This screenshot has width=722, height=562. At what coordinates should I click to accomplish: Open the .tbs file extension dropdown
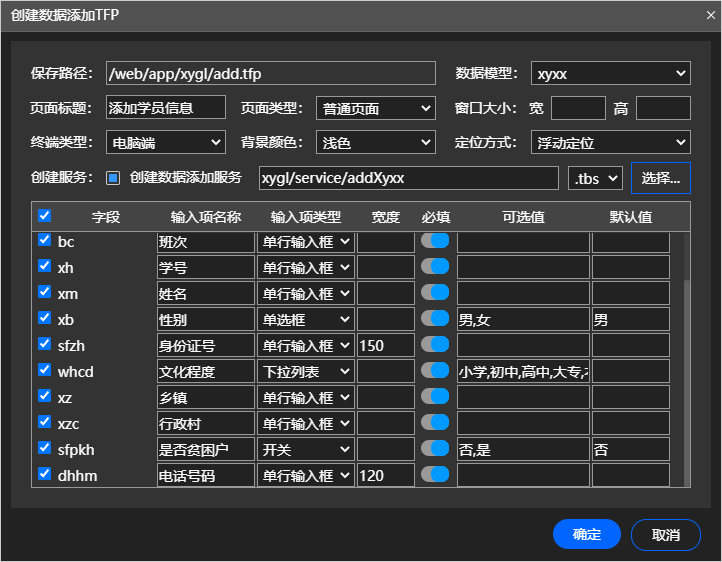(x=595, y=178)
